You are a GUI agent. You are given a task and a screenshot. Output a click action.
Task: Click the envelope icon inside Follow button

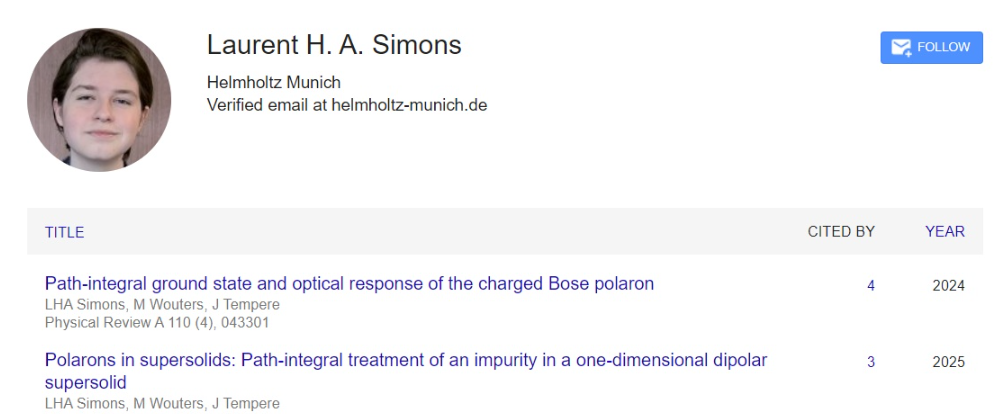[x=900, y=47]
